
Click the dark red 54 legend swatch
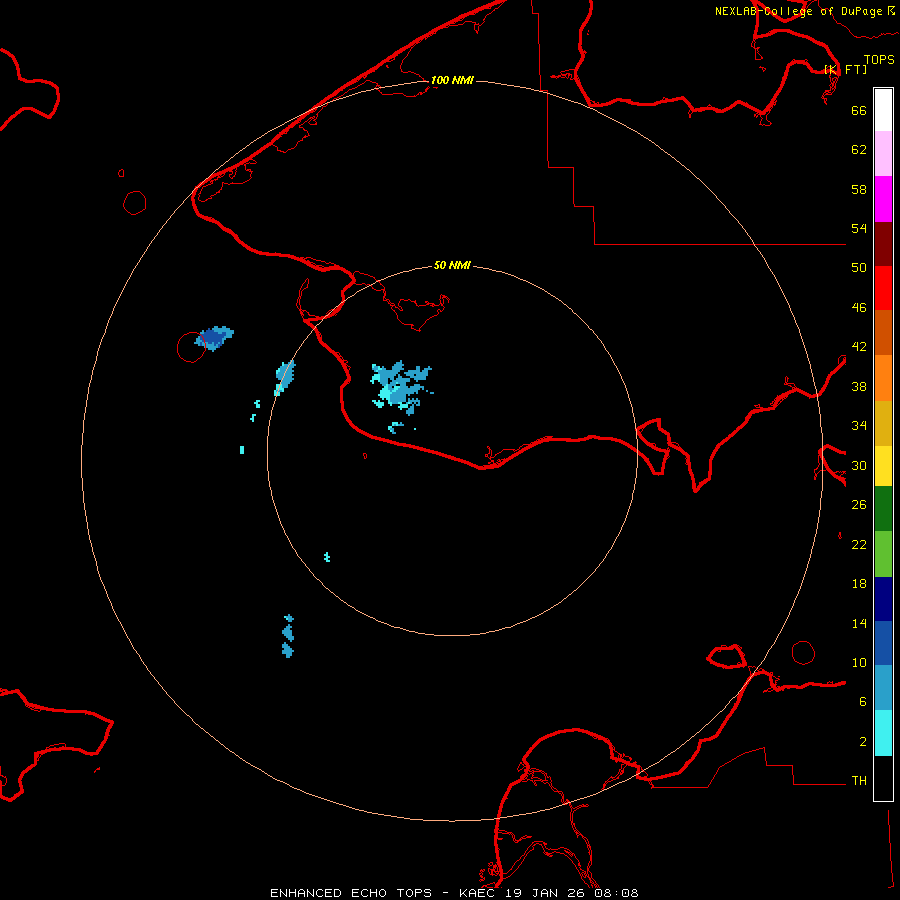[883, 244]
